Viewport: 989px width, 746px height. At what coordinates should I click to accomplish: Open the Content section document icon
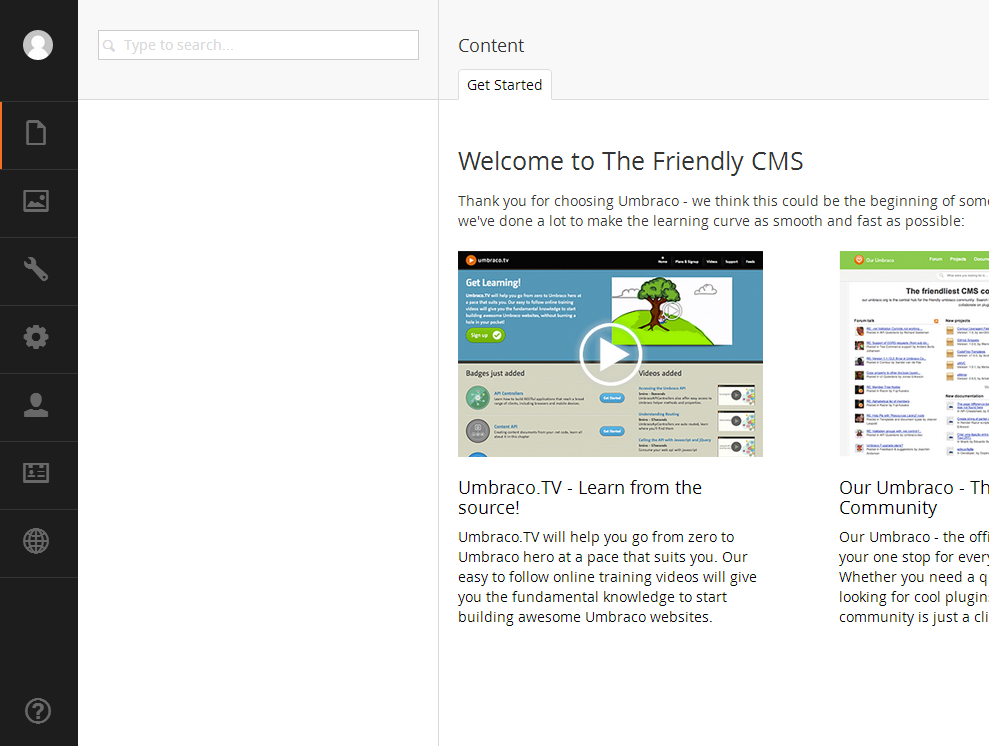pyautogui.click(x=36, y=133)
